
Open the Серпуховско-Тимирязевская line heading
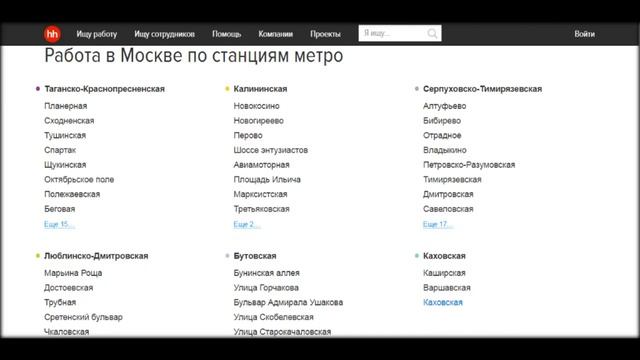(482, 89)
